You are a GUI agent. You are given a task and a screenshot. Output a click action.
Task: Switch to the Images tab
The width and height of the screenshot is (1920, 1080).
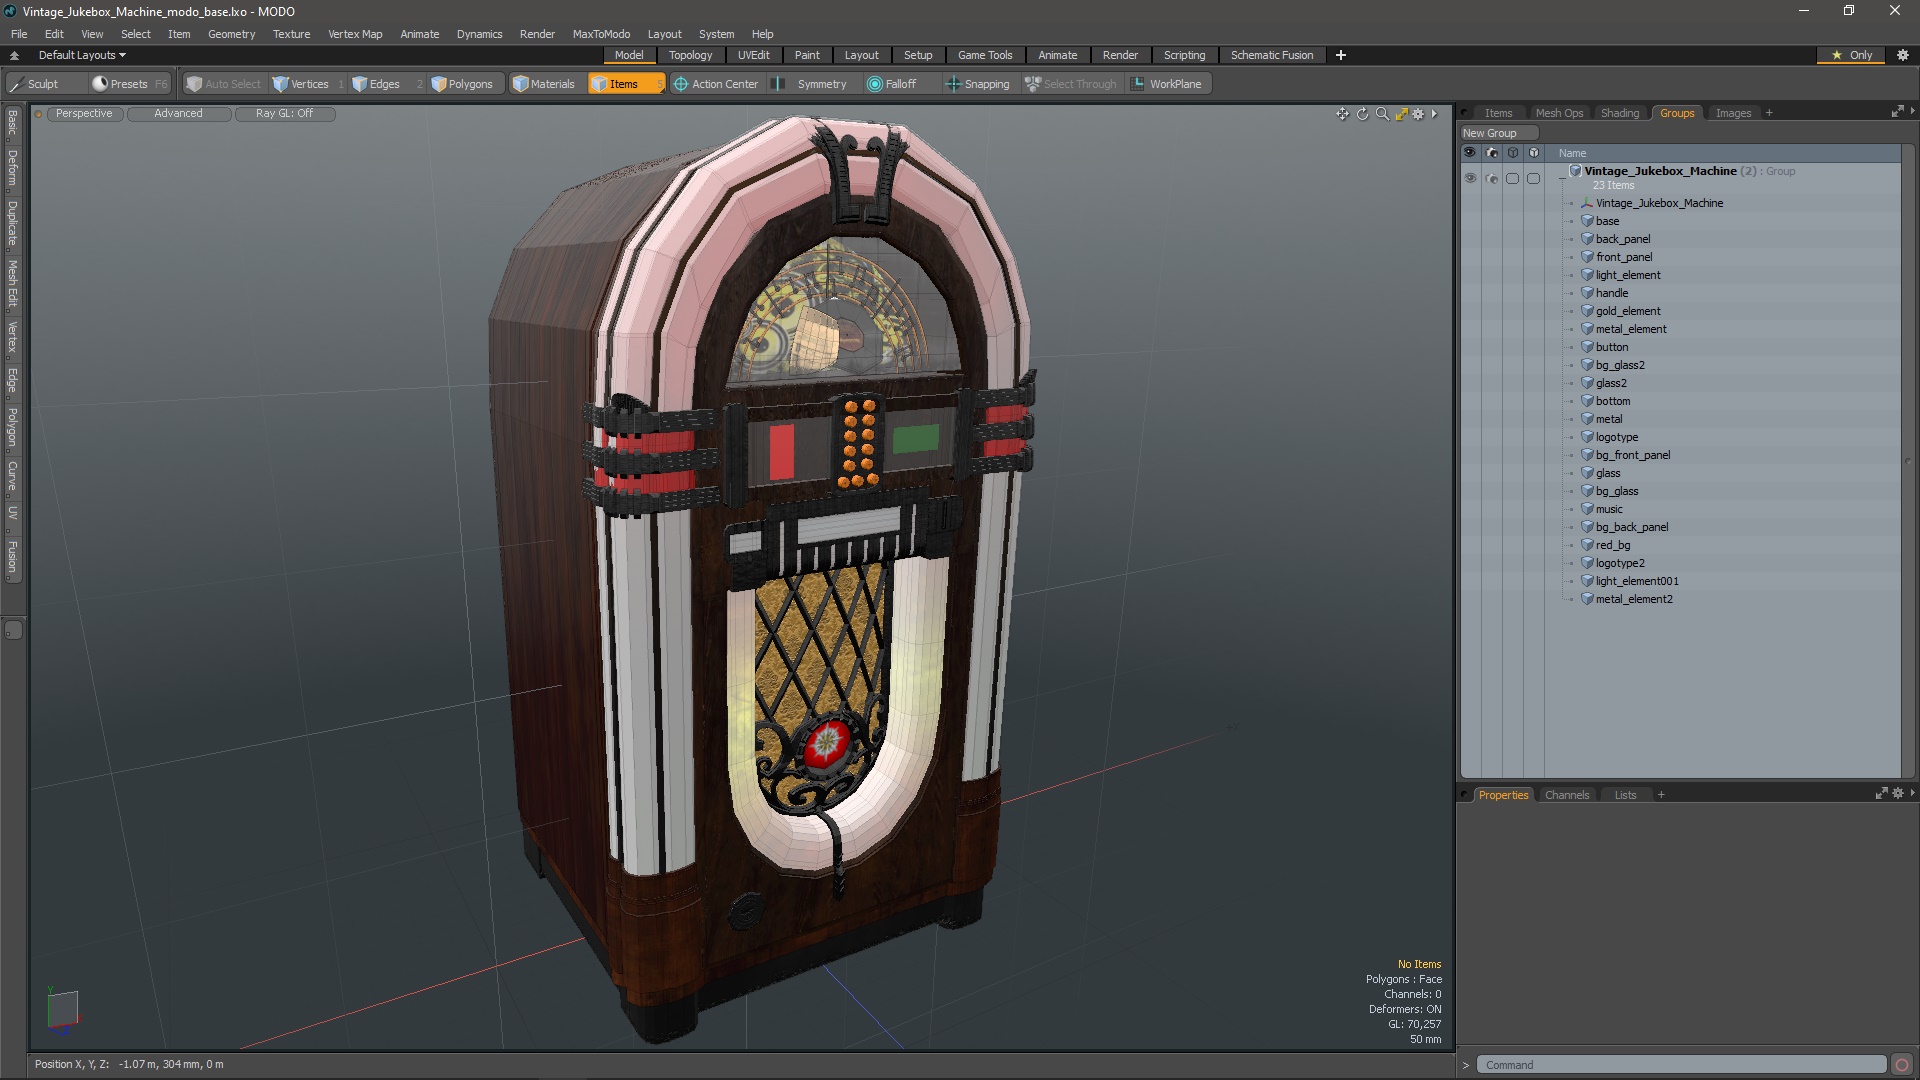1733,112
